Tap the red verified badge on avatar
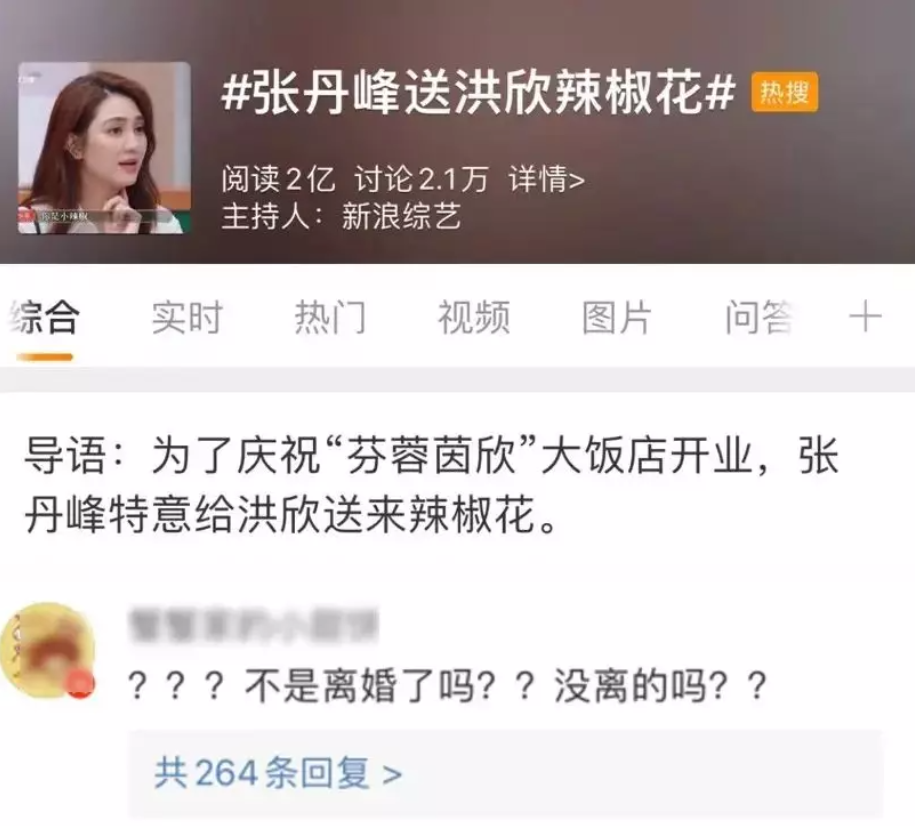Screen dimensions: 915x826 click(x=81, y=682)
